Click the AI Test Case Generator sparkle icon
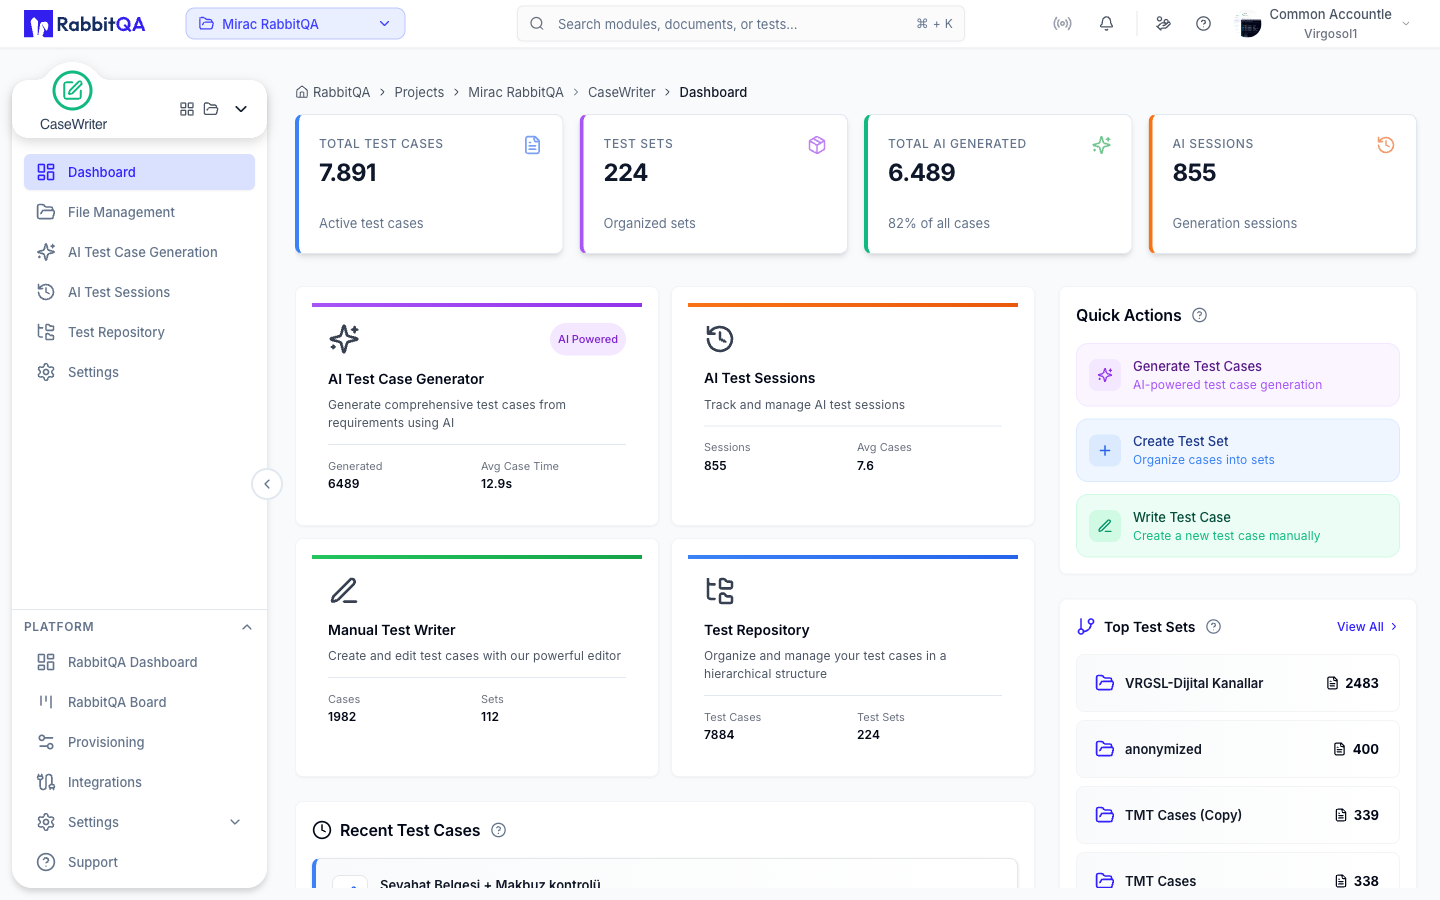1440x900 pixels. coord(344,339)
